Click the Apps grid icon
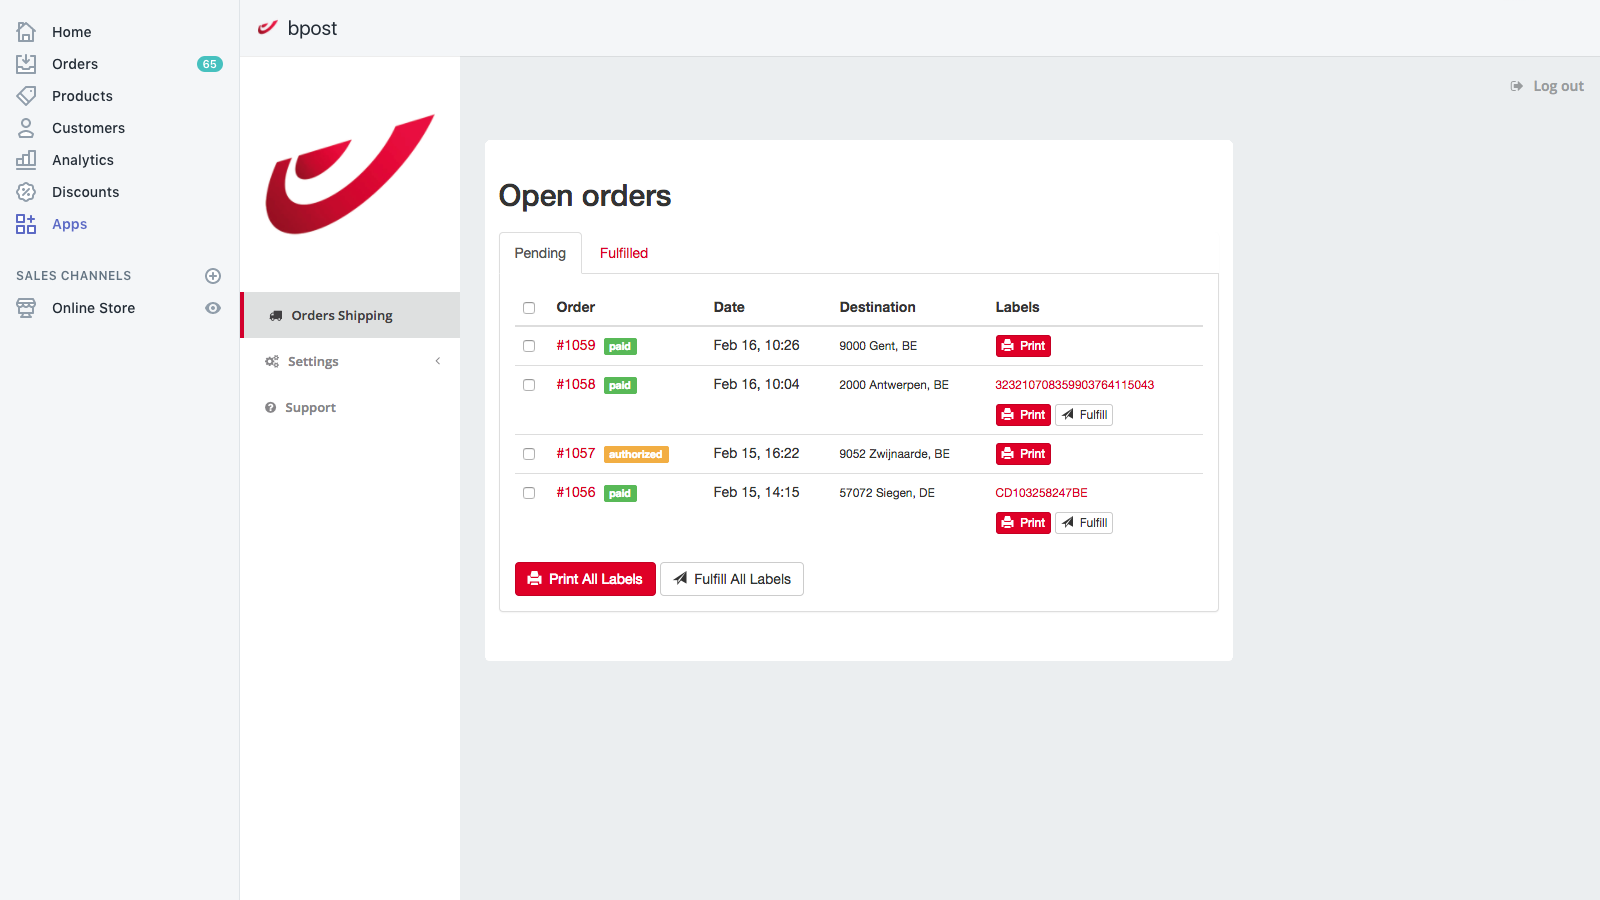The image size is (1600, 900). [26, 224]
